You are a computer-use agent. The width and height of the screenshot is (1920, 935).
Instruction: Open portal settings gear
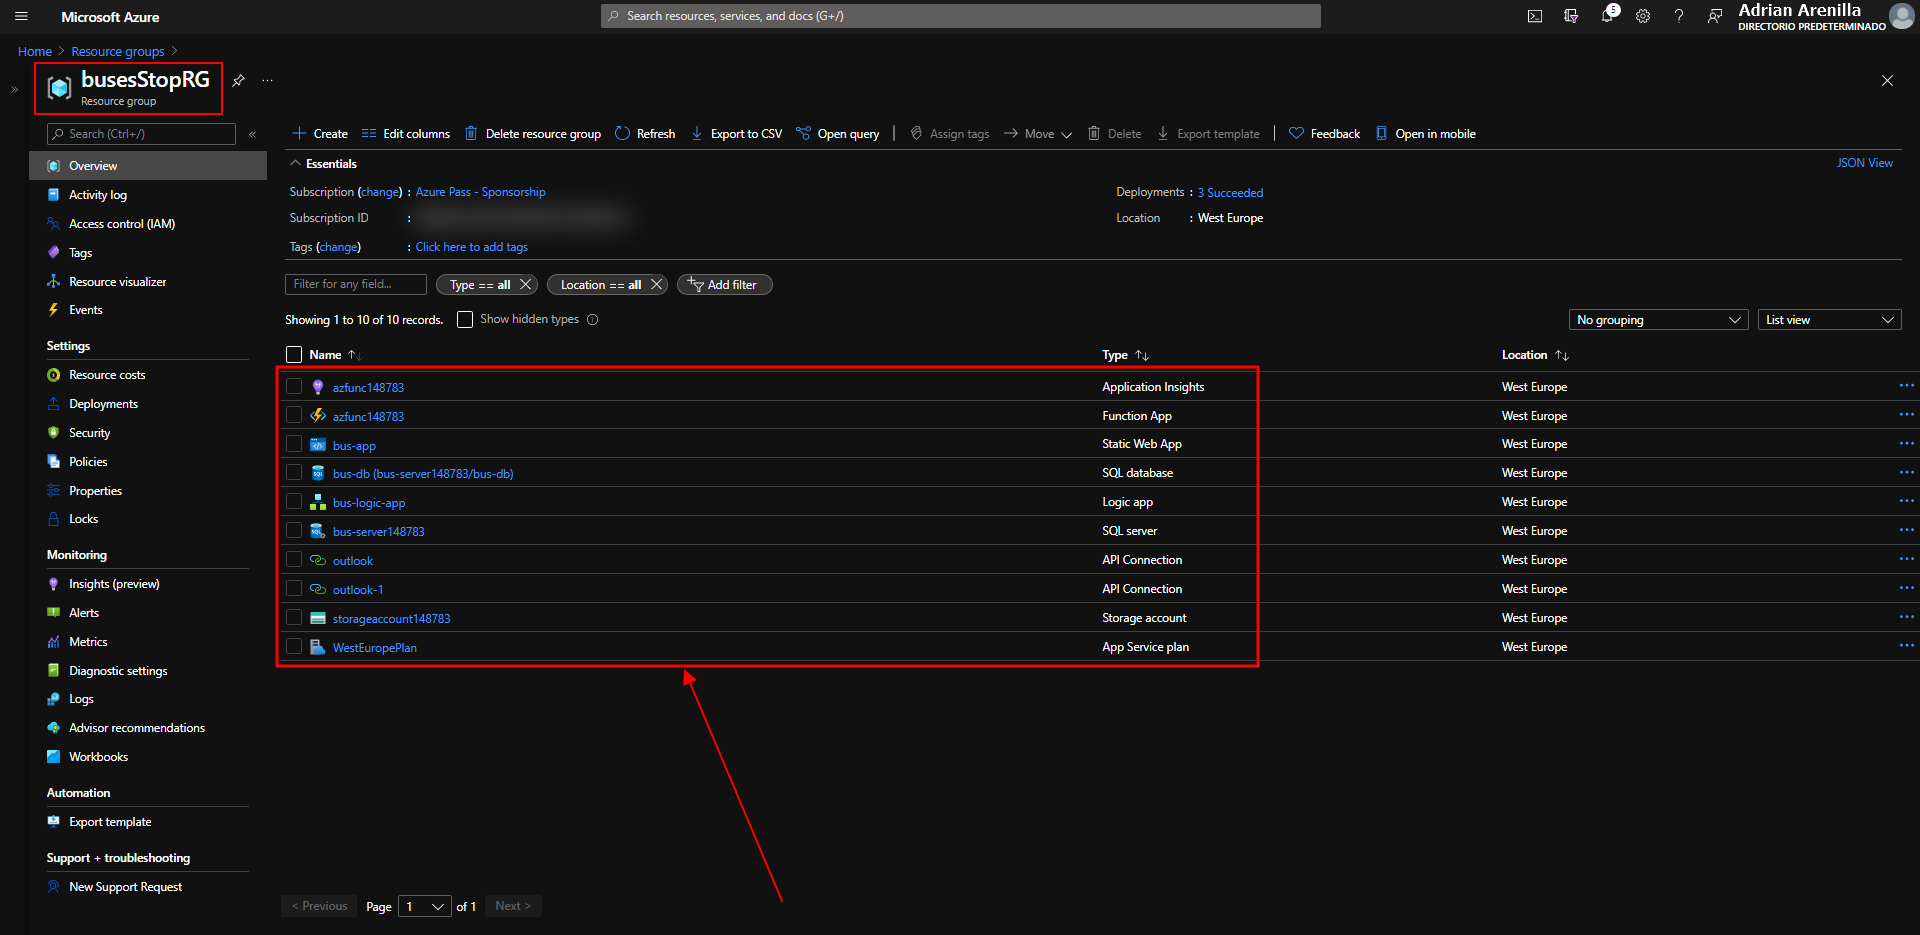click(1643, 16)
